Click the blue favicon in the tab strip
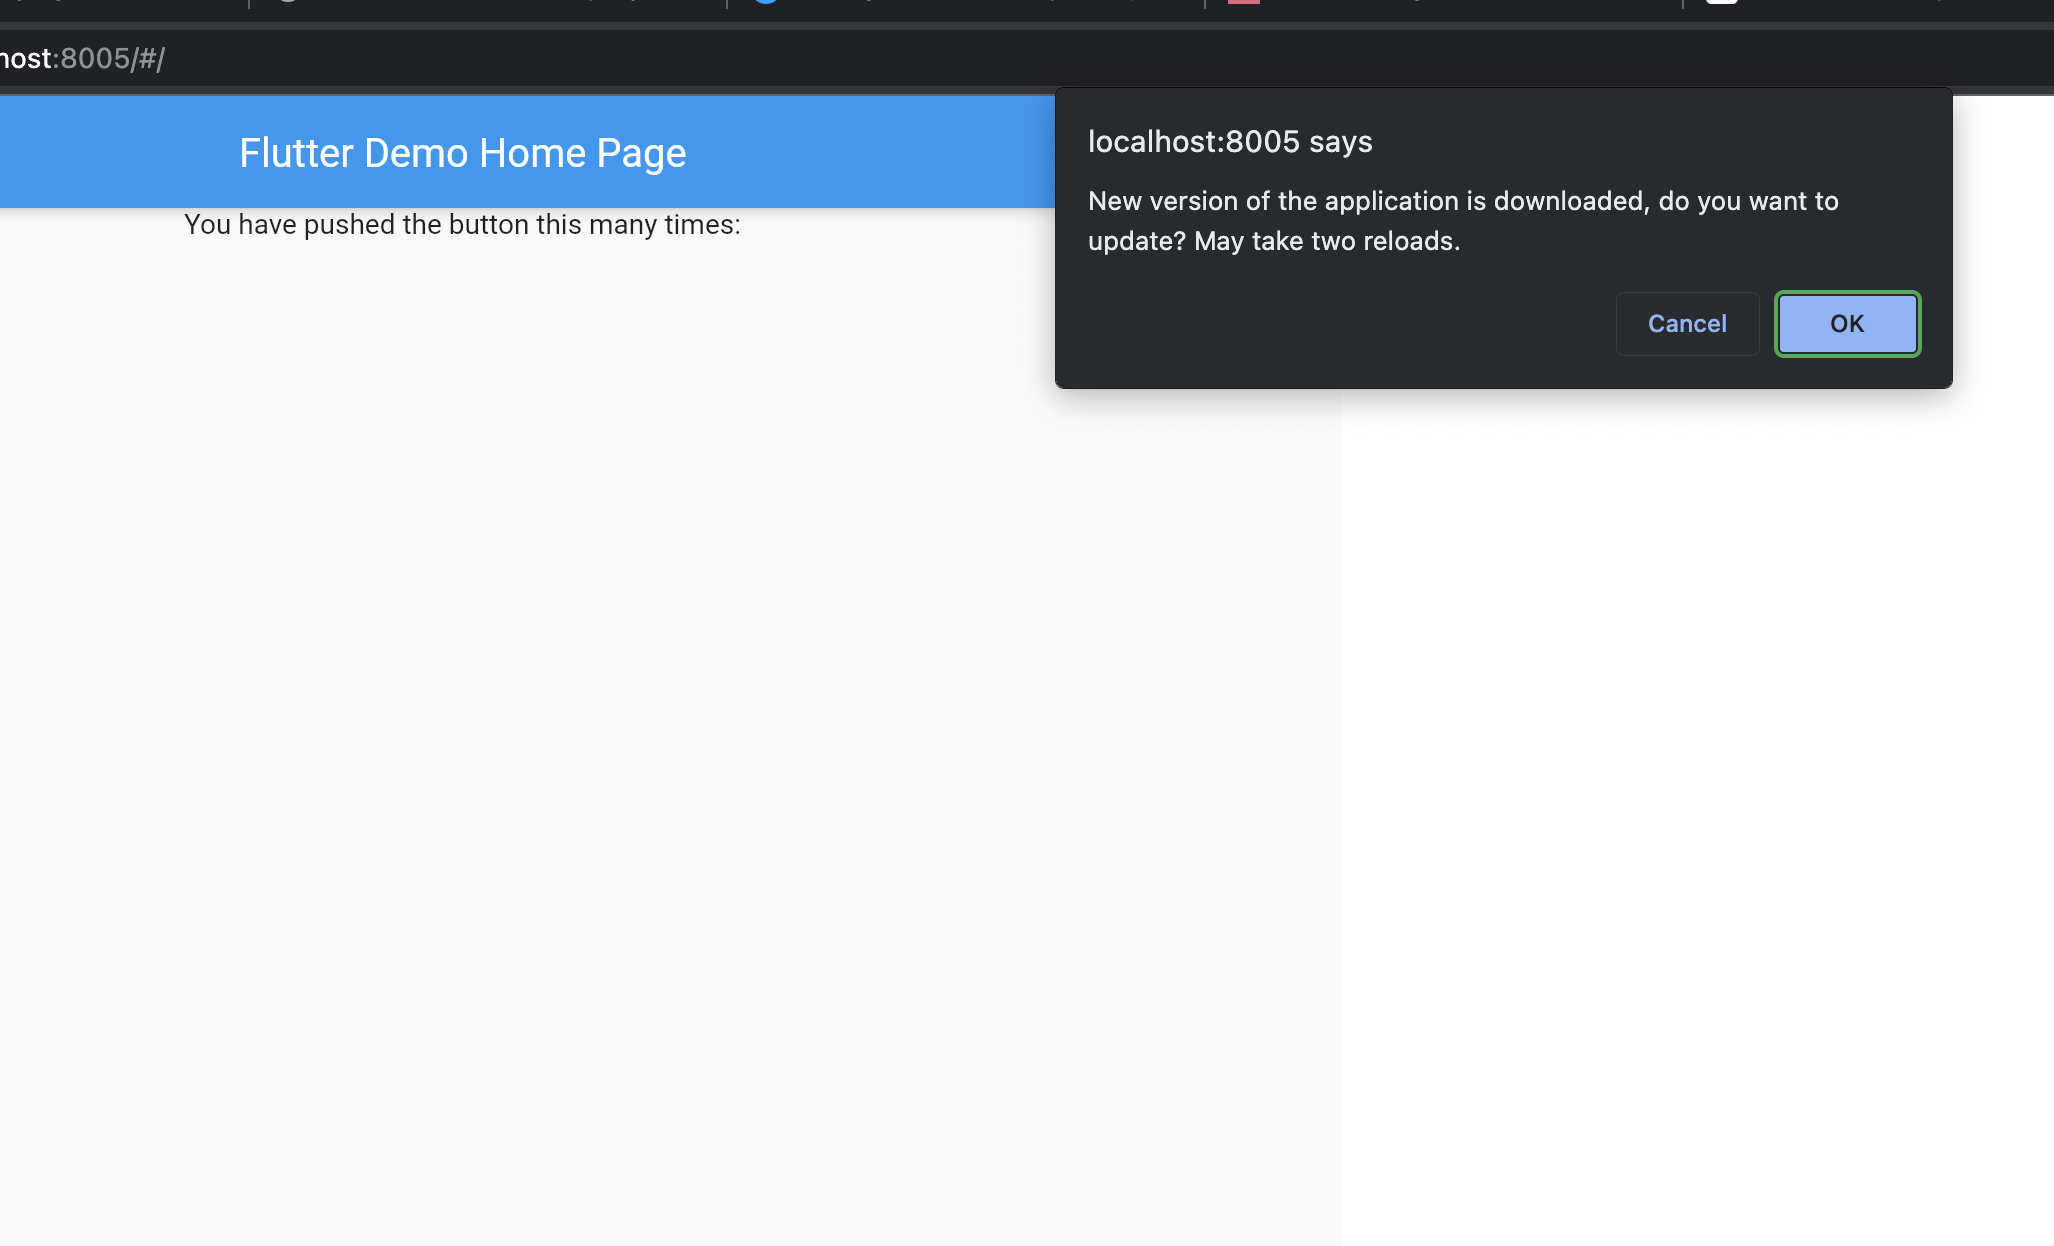This screenshot has height=1246, width=2054. (766, 2)
